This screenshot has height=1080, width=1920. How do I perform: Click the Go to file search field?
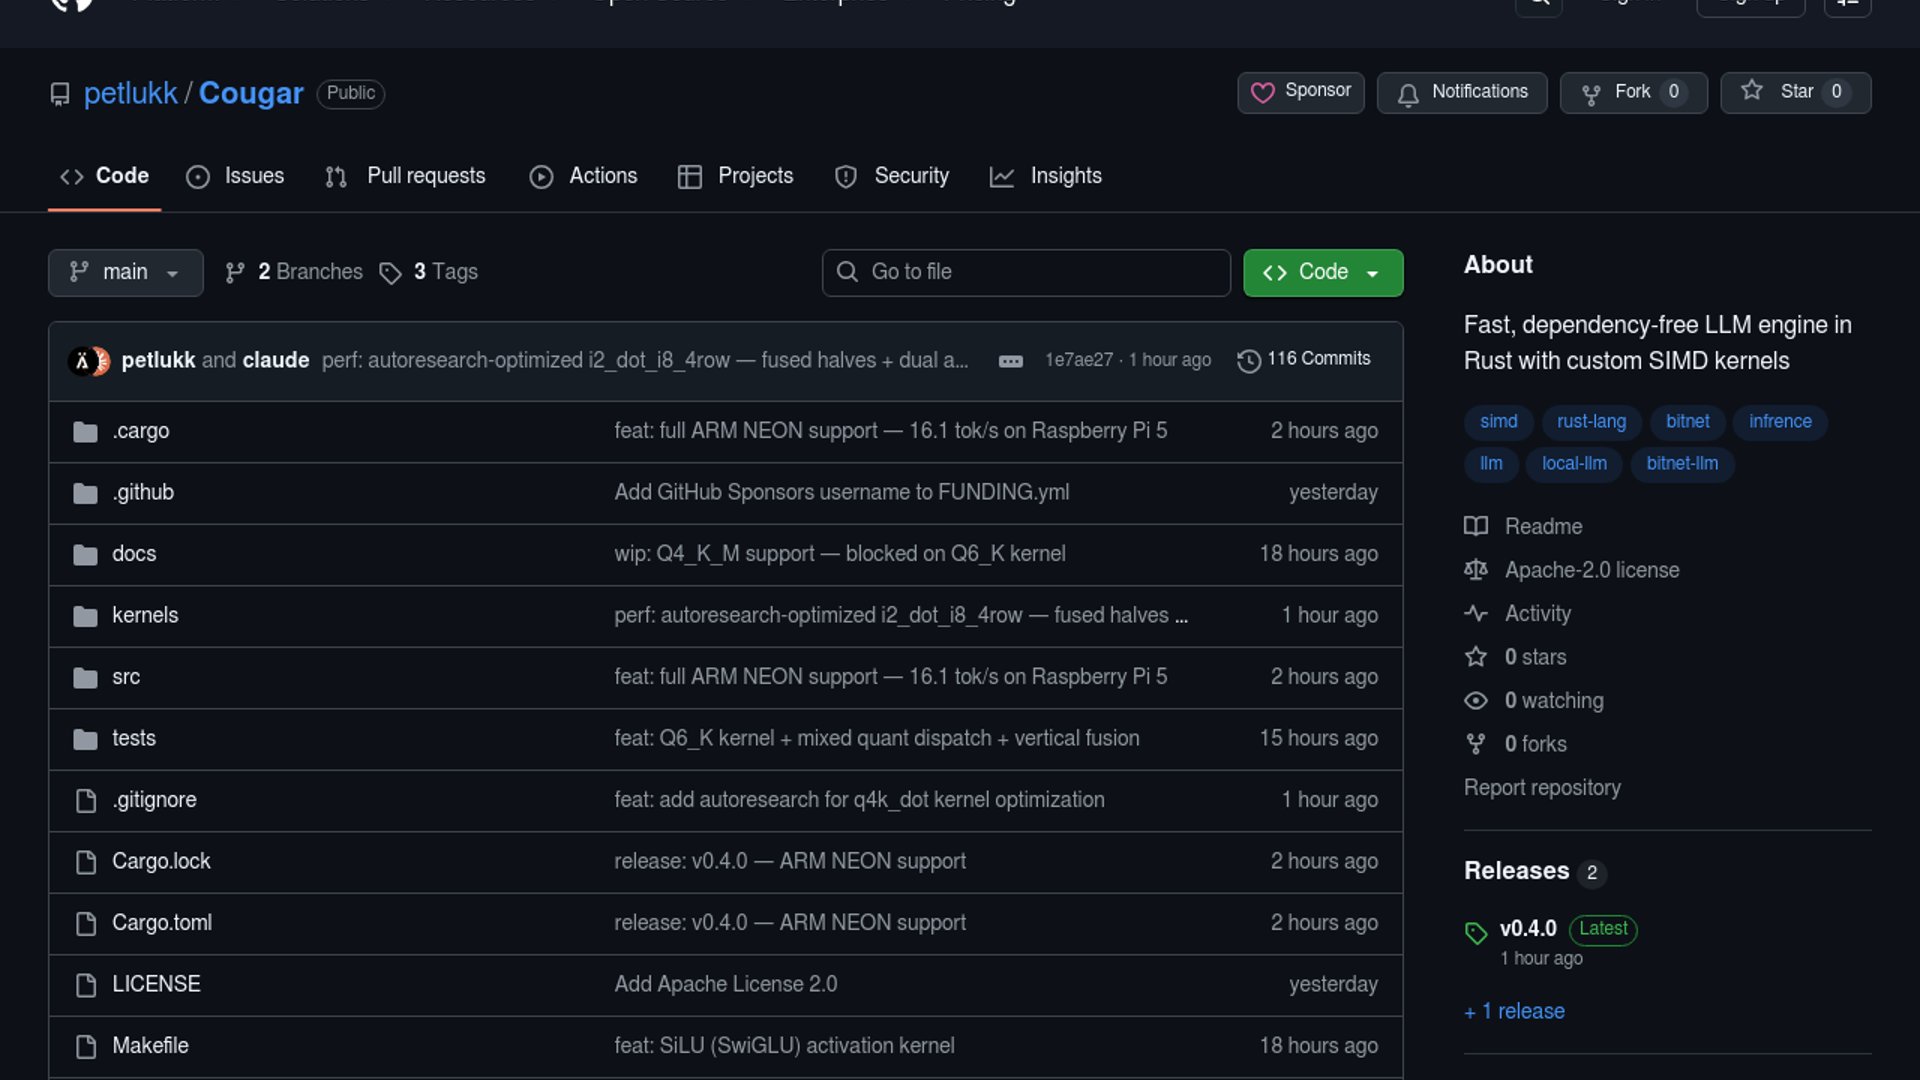click(x=1026, y=272)
